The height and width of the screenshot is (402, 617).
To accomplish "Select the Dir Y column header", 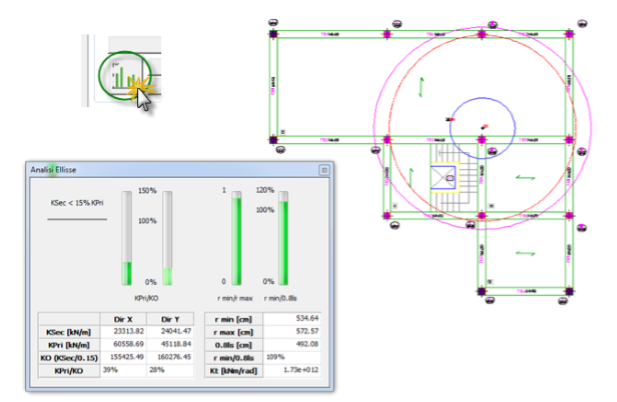I will pyautogui.click(x=170, y=319).
